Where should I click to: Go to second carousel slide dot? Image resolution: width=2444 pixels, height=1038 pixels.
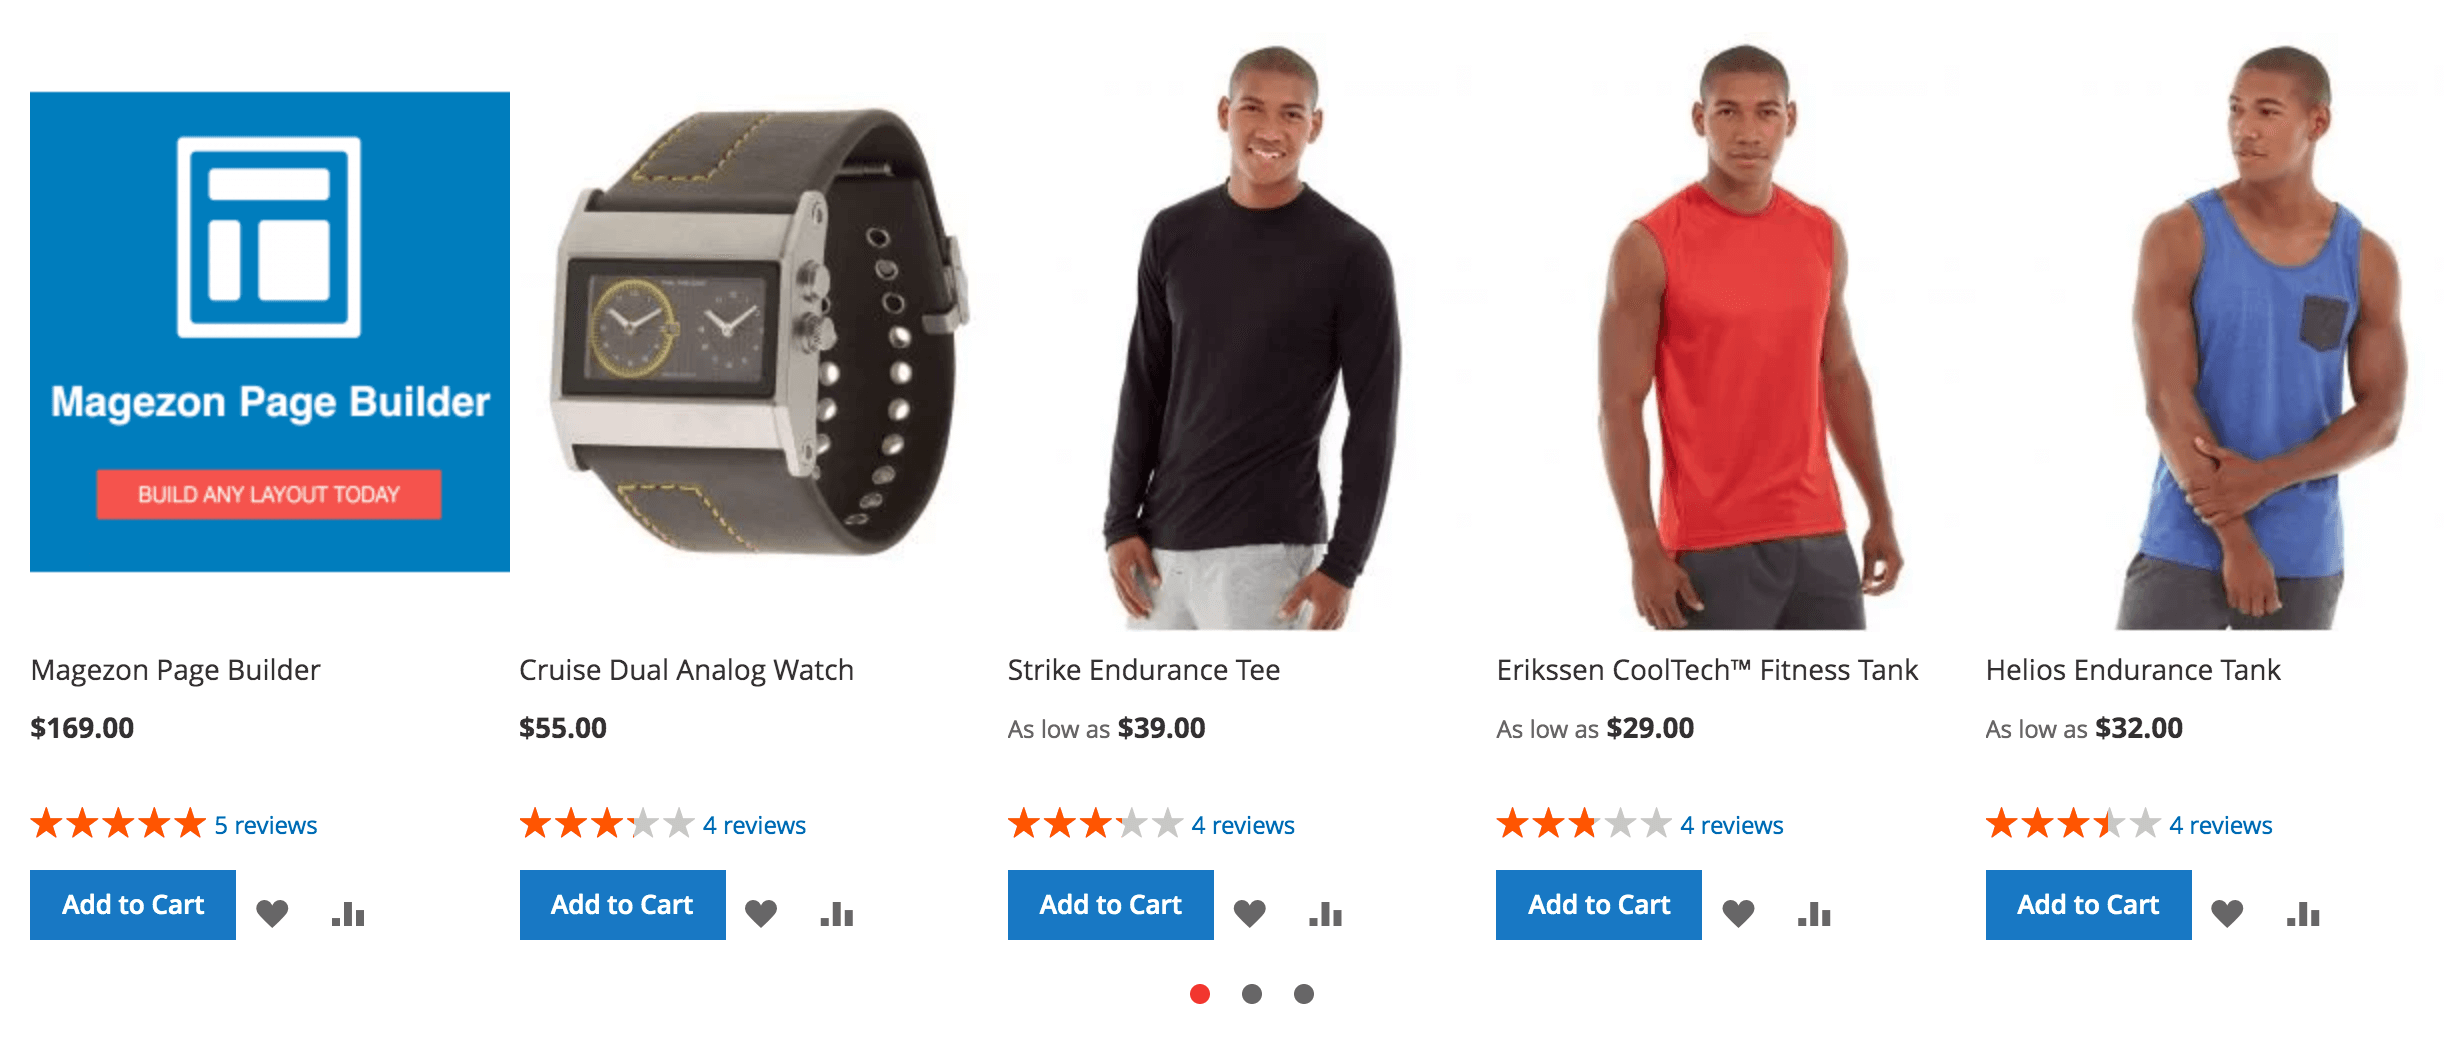(x=1252, y=993)
